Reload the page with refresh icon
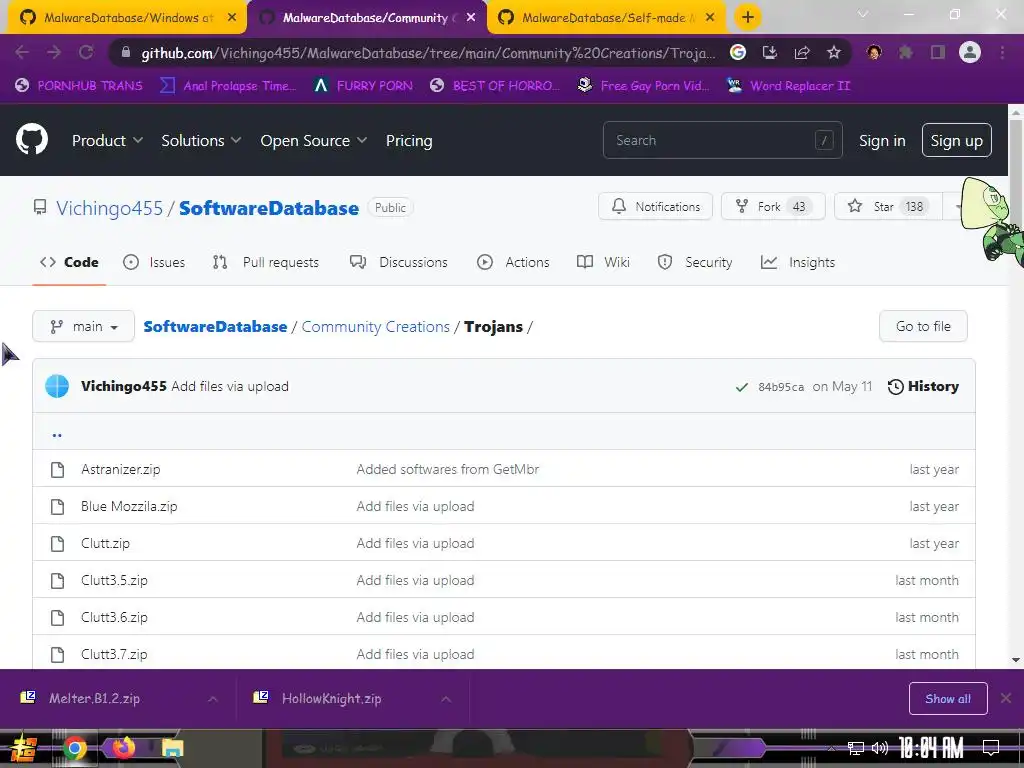This screenshot has width=1024, height=768. [86, 52]
